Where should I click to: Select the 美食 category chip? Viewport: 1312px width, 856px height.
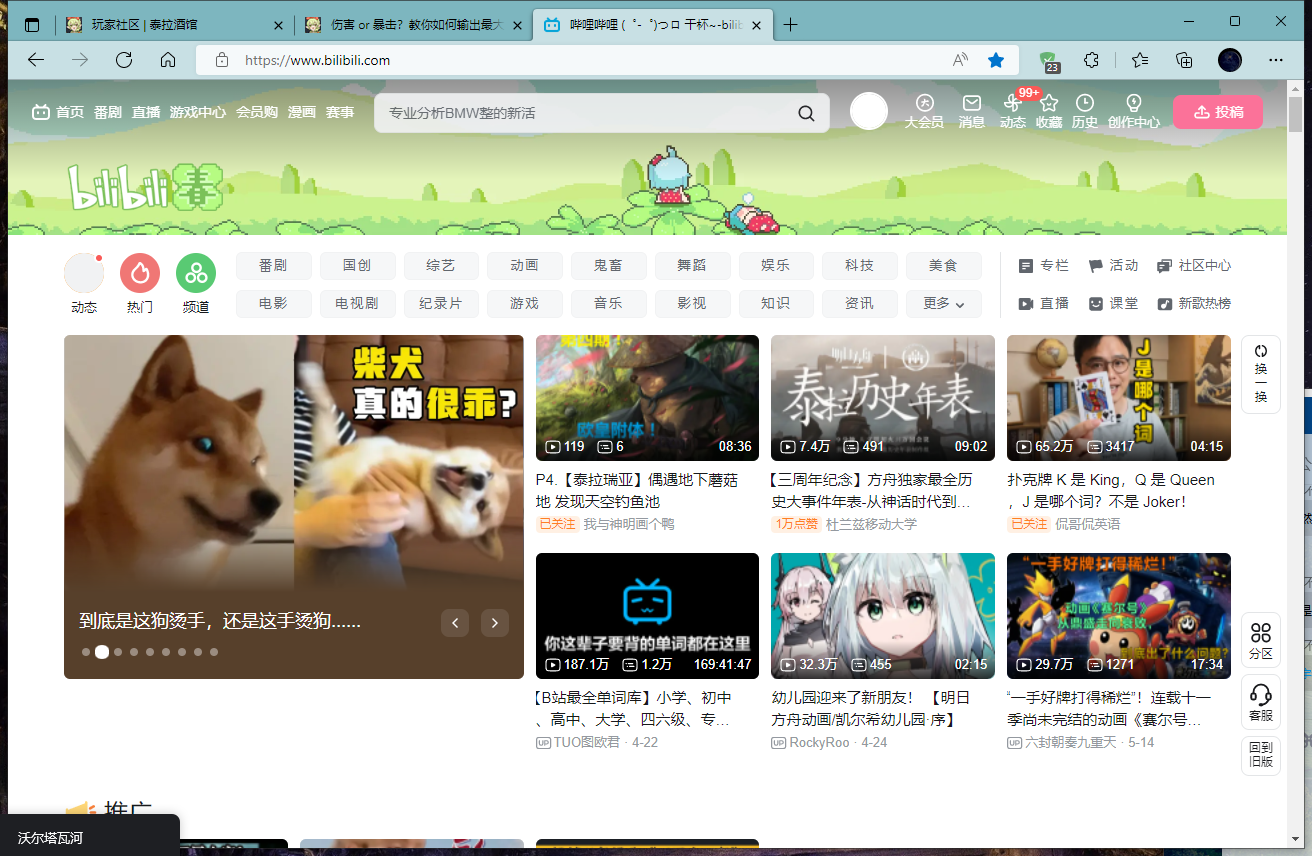(943, 265)
